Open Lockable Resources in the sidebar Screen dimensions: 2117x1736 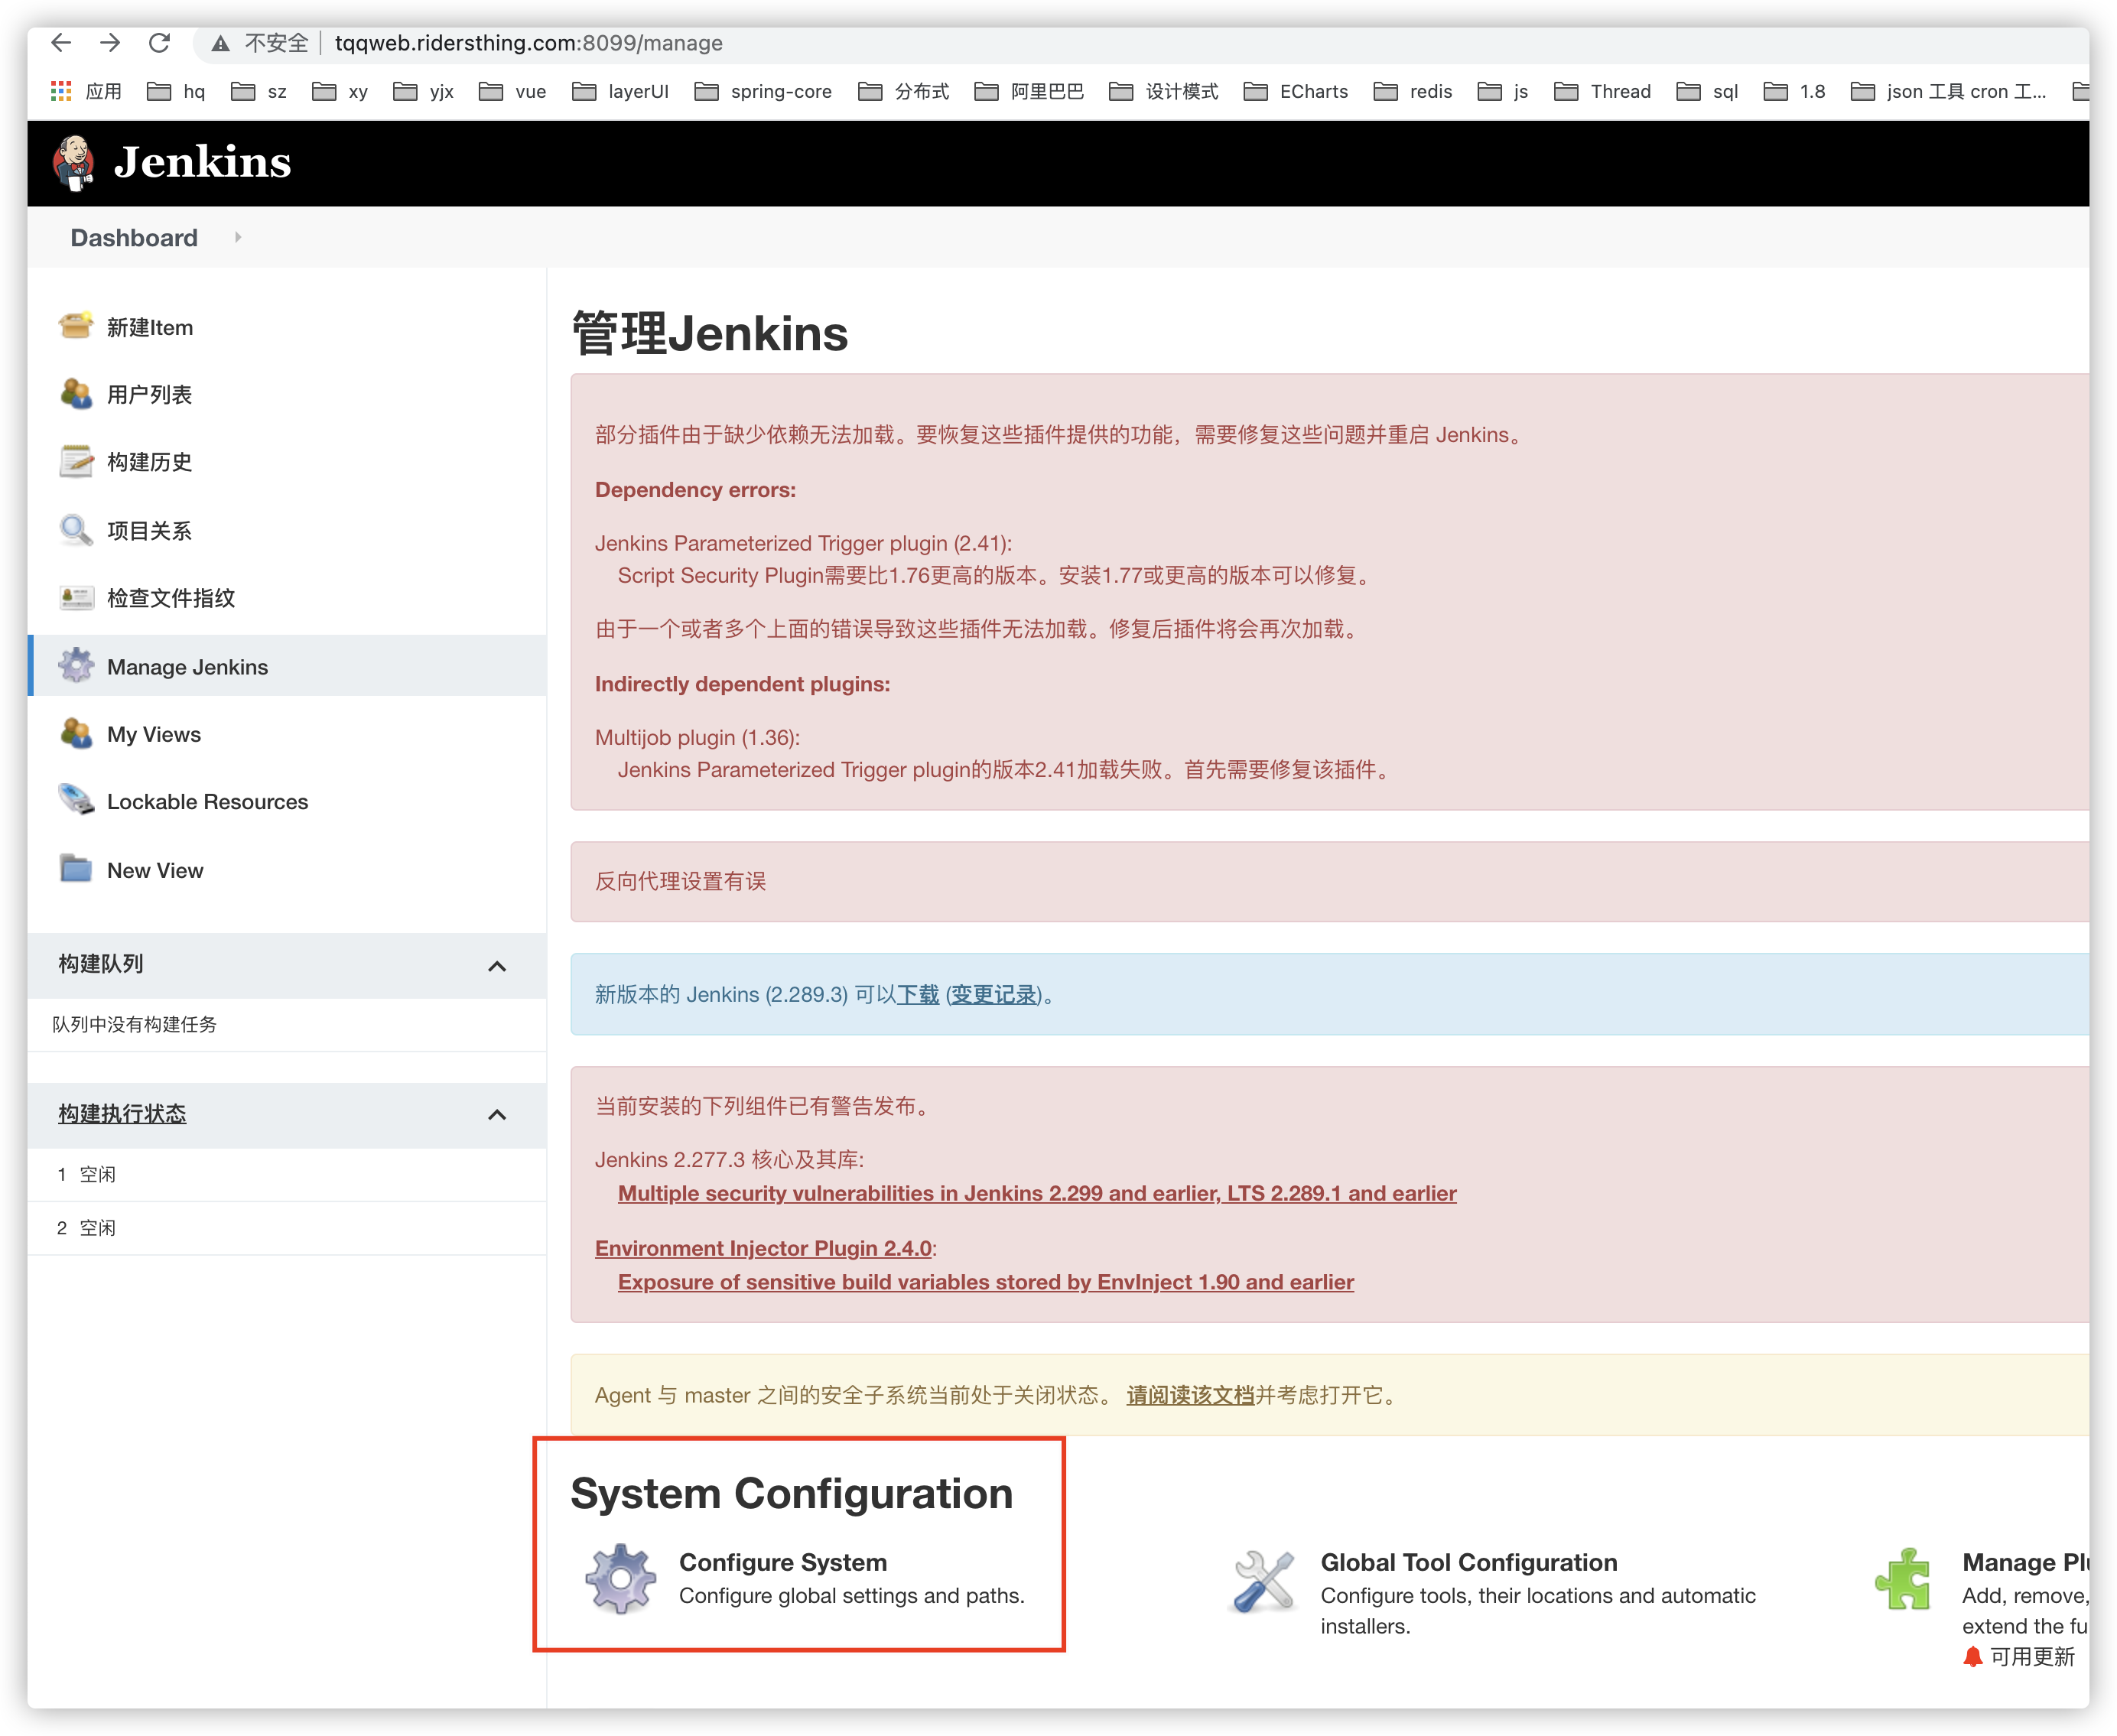click(208, 801)
